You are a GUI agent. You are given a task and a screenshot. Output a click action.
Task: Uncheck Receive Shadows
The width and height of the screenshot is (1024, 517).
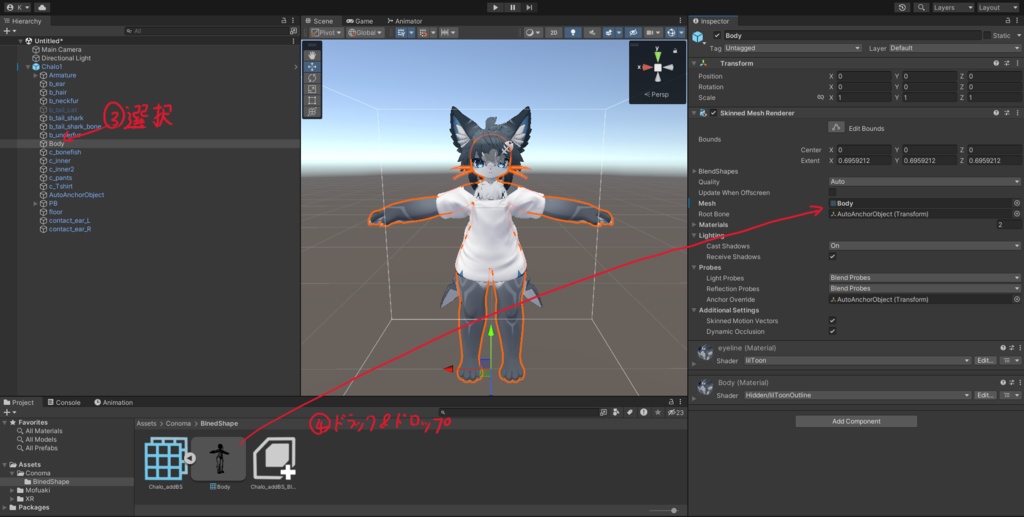tap(832, 257)
